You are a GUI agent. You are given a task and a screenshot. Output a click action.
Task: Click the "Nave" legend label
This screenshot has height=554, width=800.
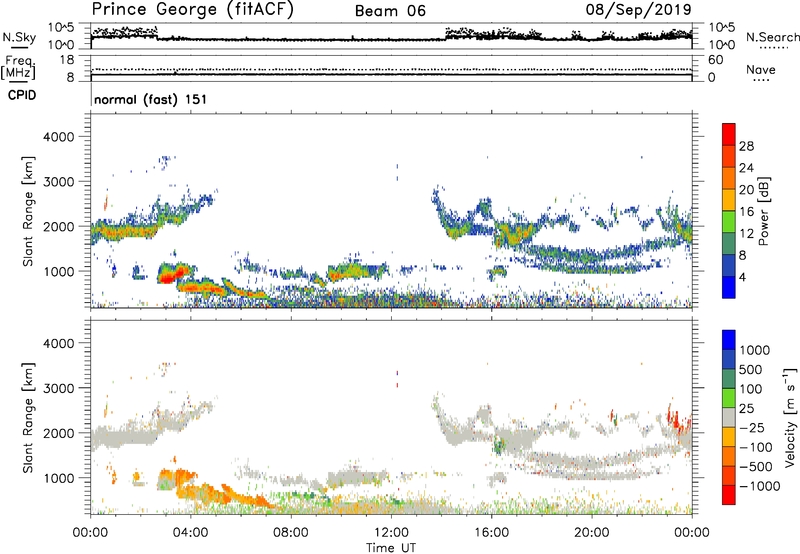click(761, 69)
